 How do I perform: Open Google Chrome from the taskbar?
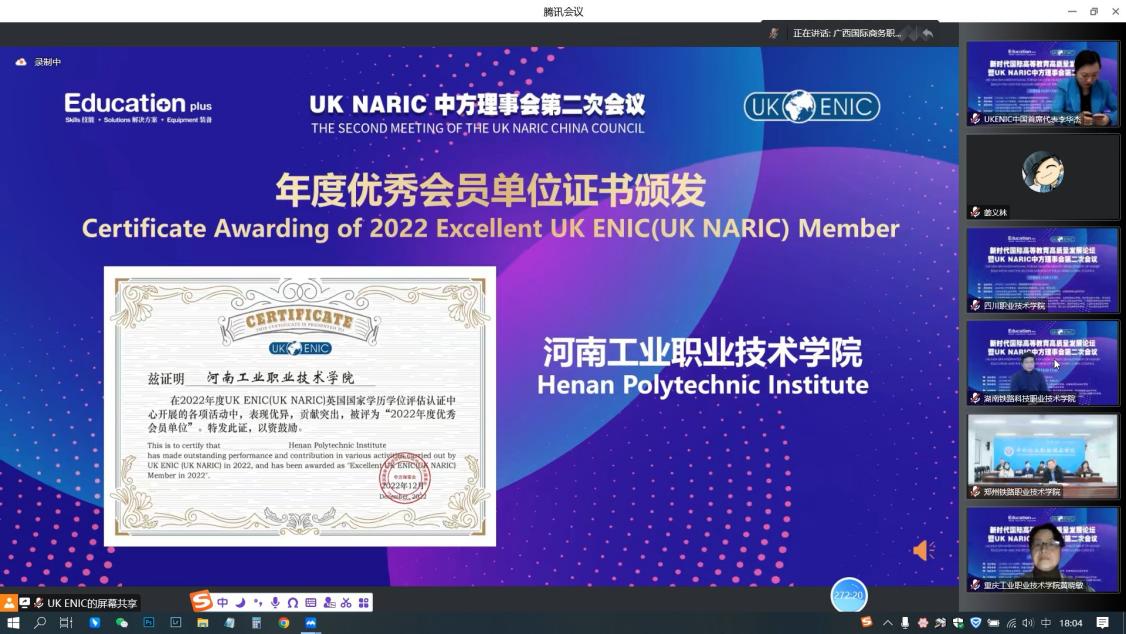[x=284, y=623]
